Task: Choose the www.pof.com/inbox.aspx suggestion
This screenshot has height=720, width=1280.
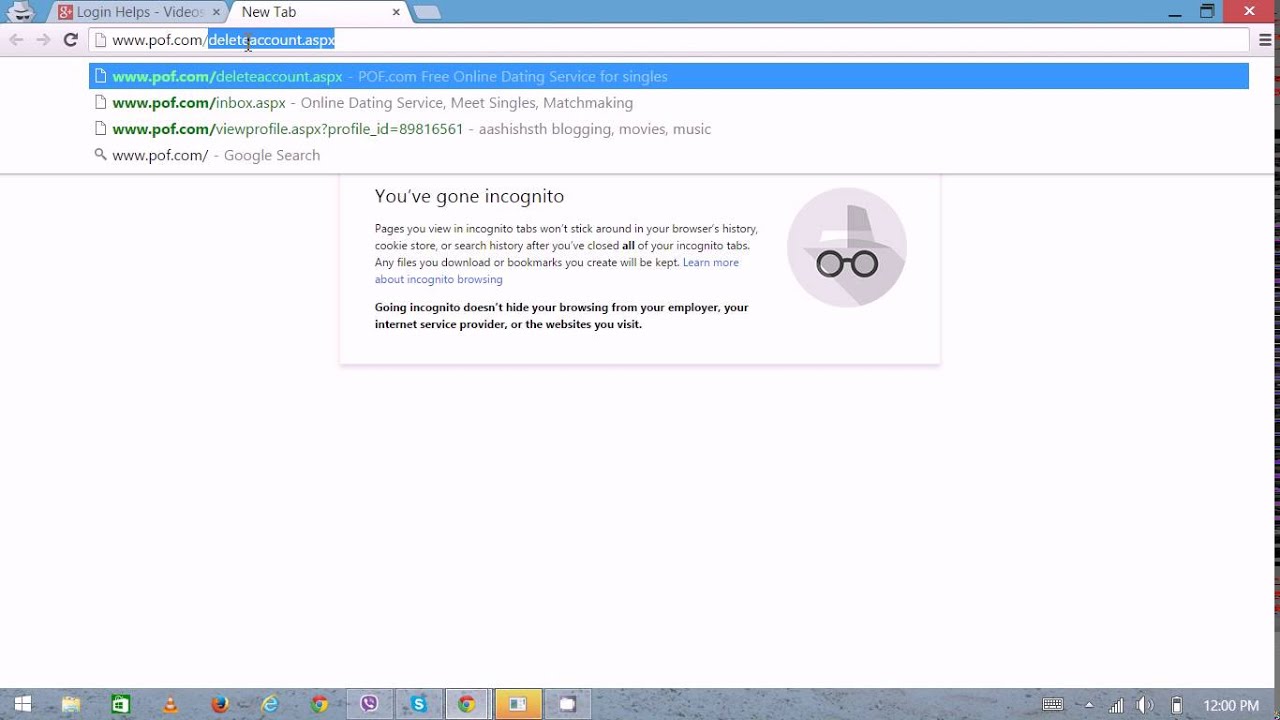Action: coord(668,102)
